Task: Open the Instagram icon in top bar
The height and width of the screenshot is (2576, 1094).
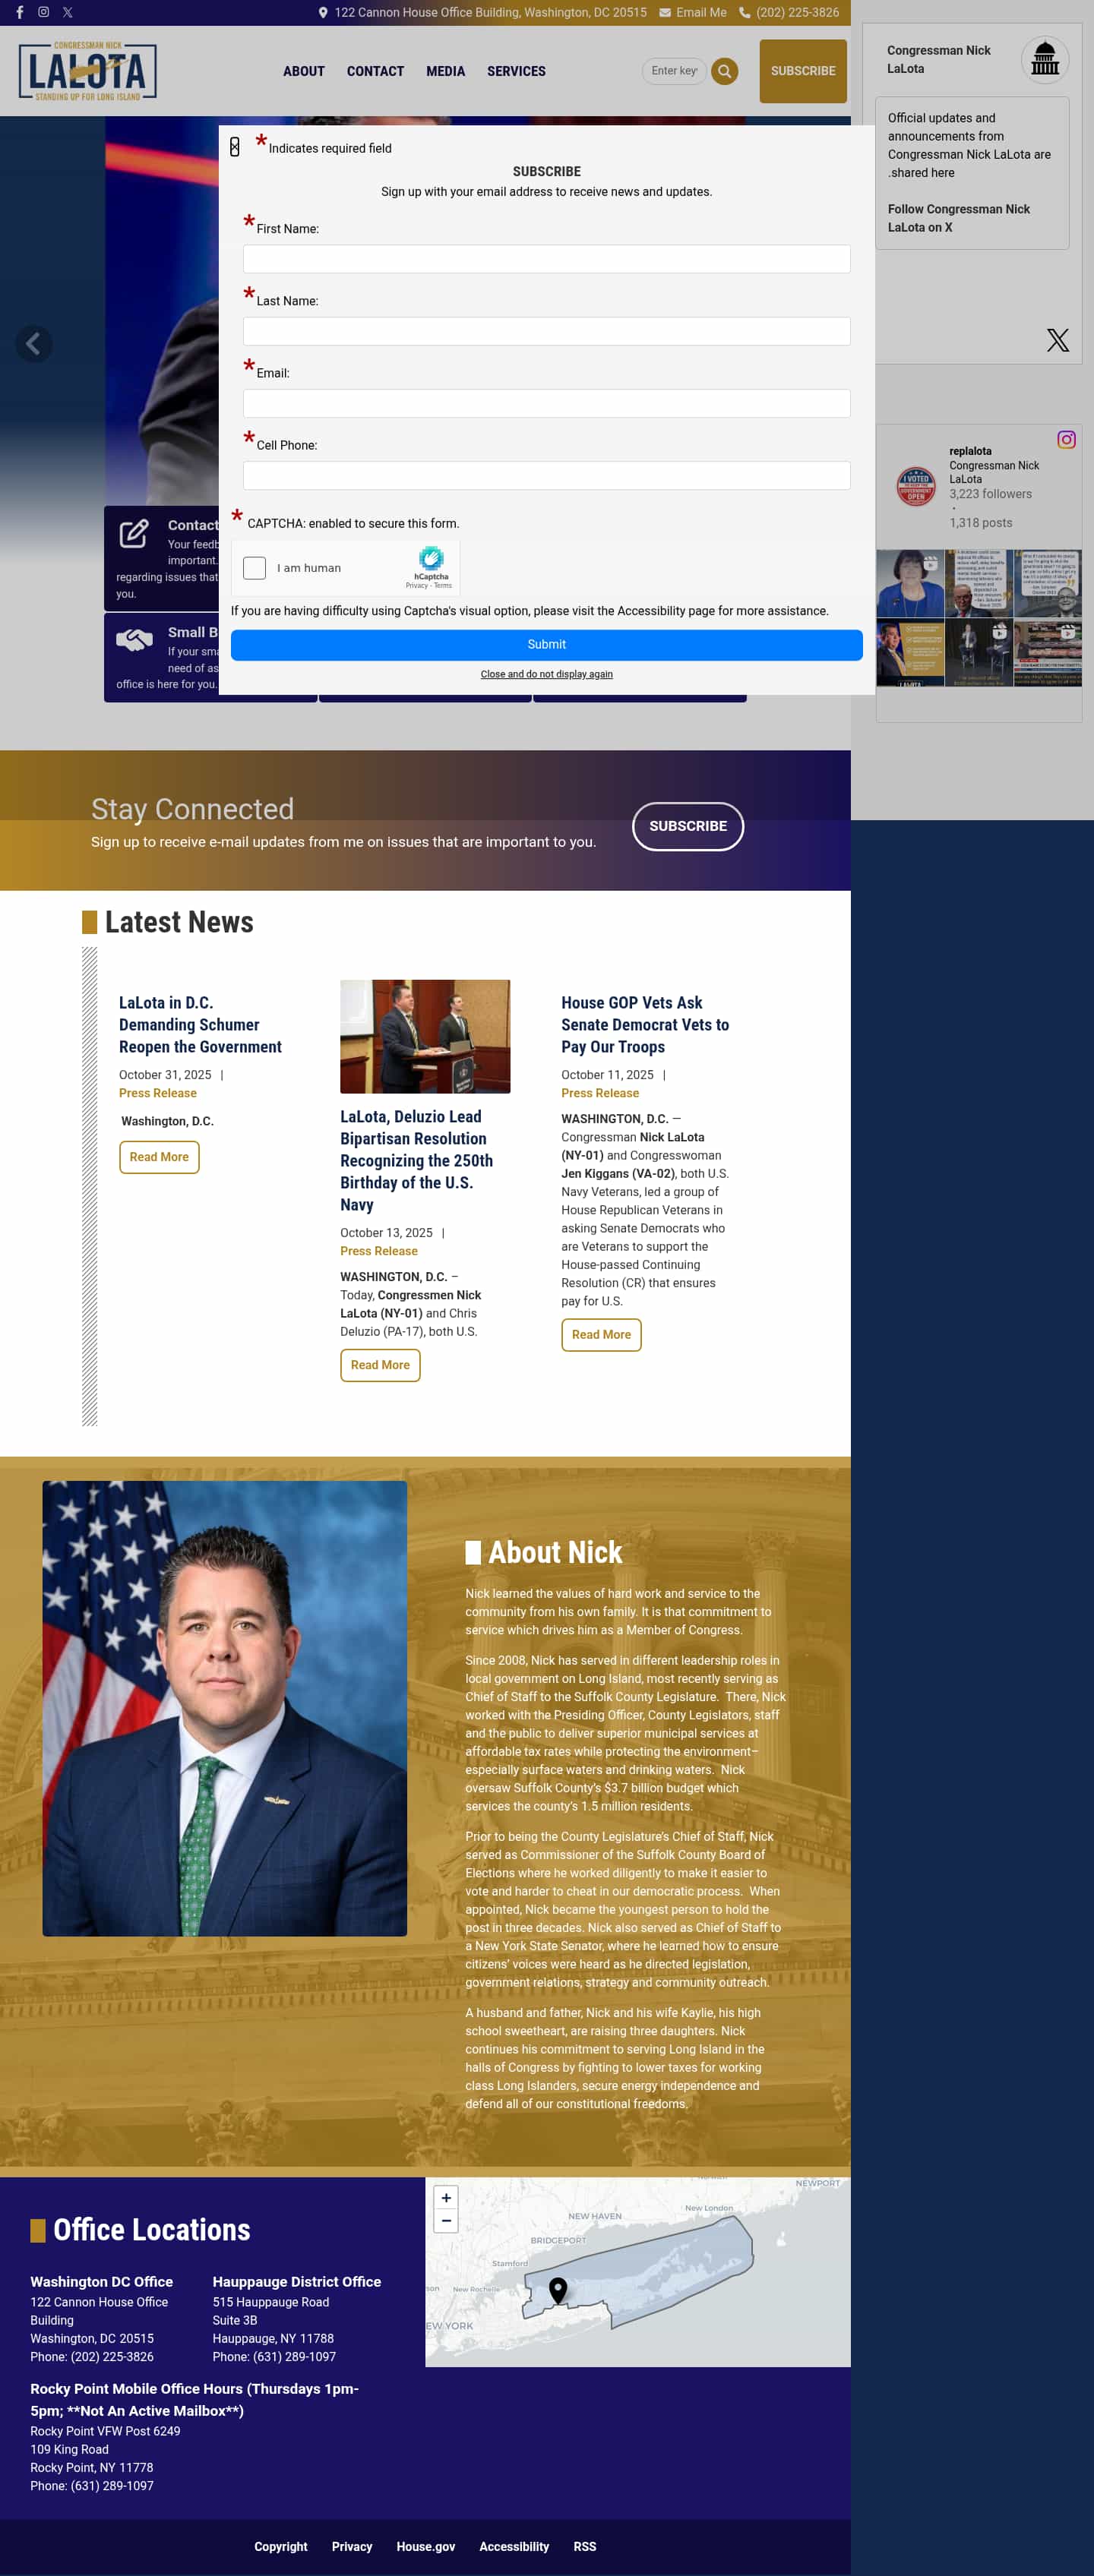Action: [43, 12]
